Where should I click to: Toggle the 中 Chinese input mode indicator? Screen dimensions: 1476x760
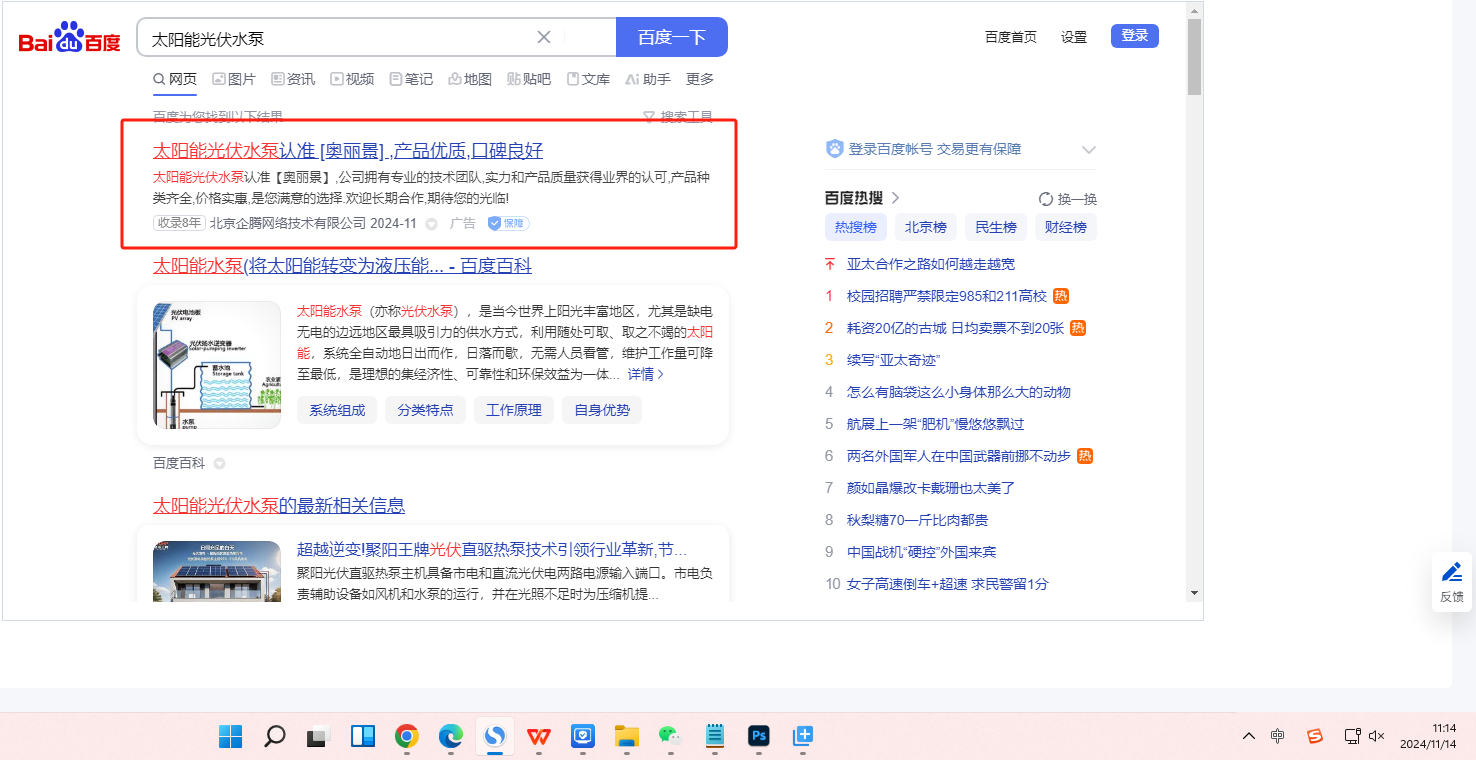click(1278, 736)
